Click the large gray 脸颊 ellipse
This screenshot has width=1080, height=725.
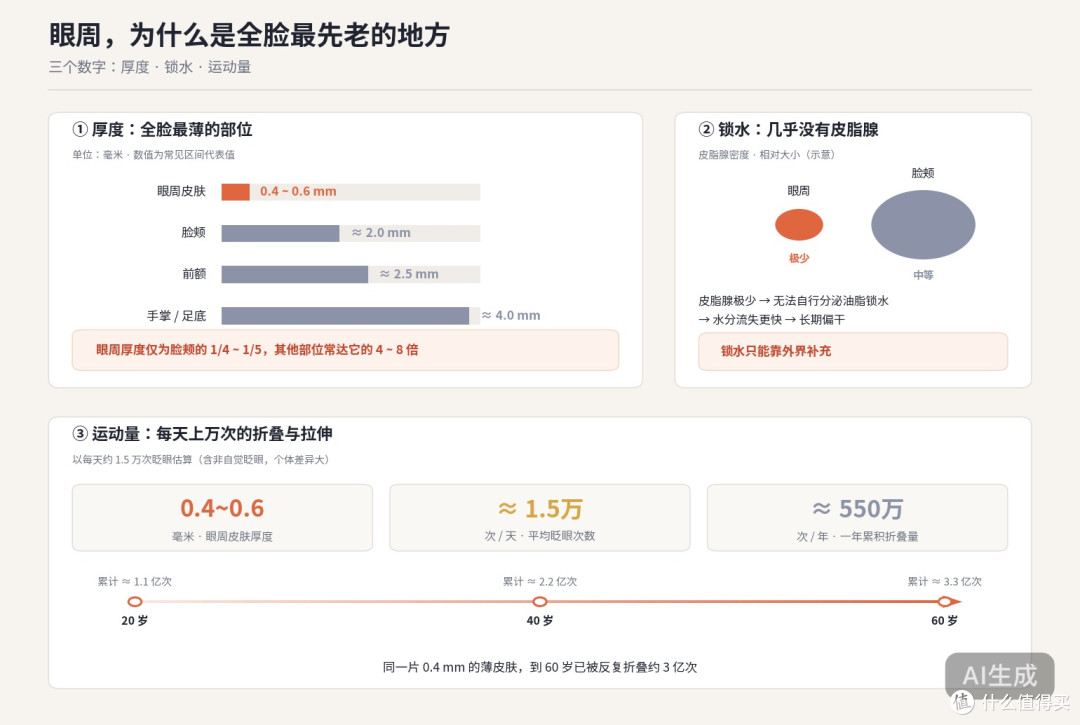(923, 225)
